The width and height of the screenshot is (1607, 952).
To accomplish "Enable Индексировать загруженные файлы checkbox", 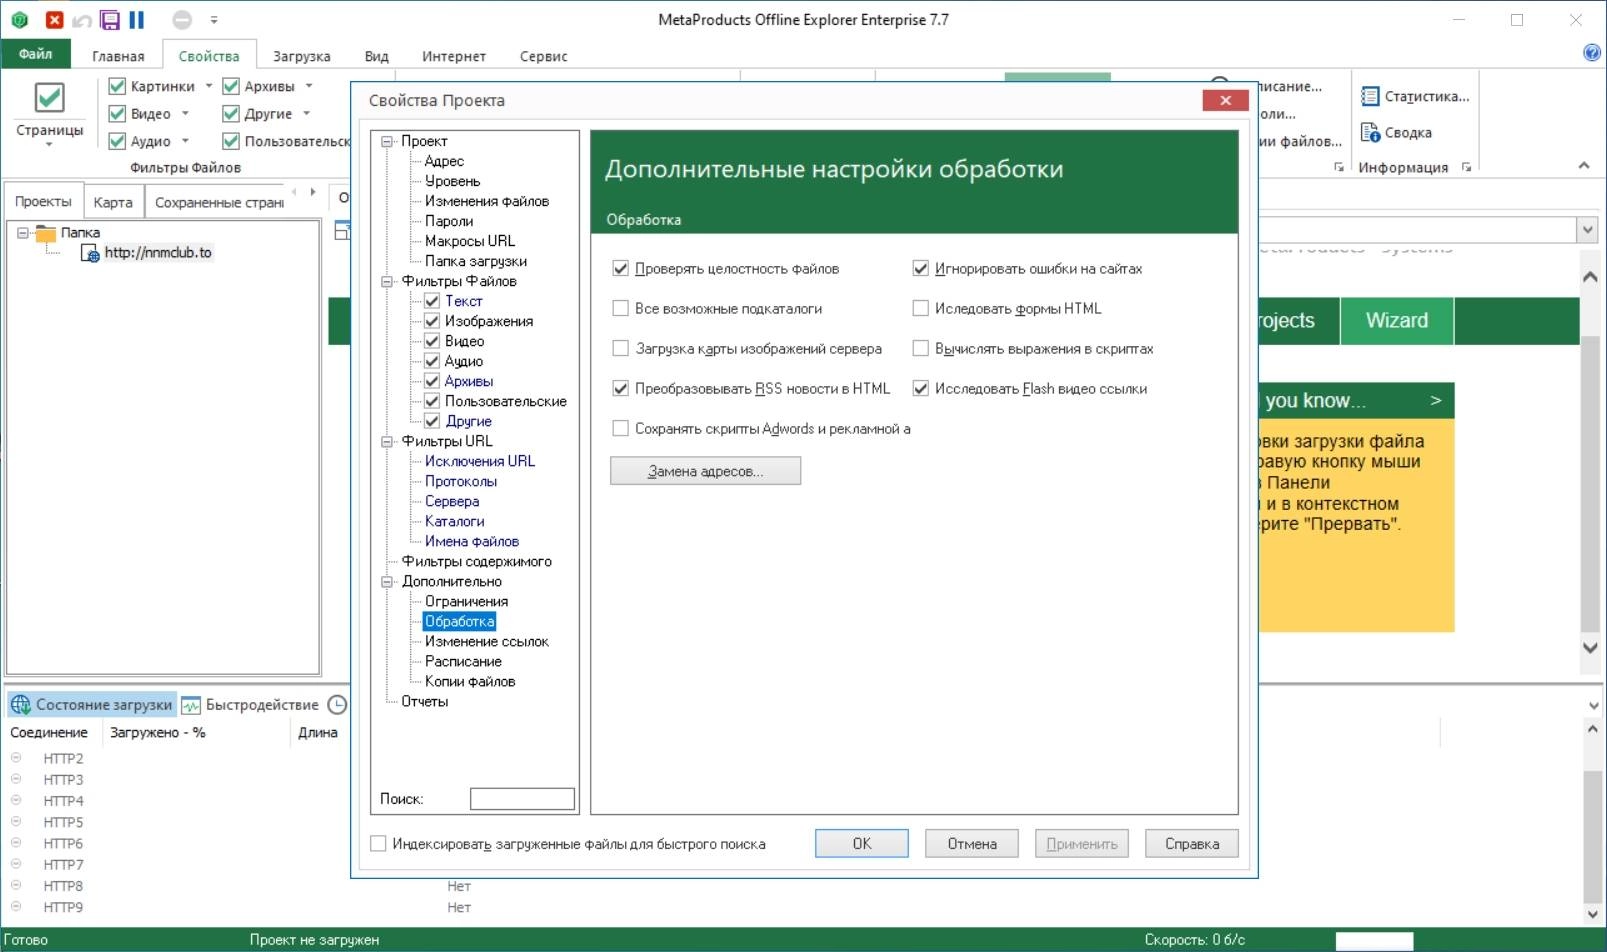I will click(378, 843).
